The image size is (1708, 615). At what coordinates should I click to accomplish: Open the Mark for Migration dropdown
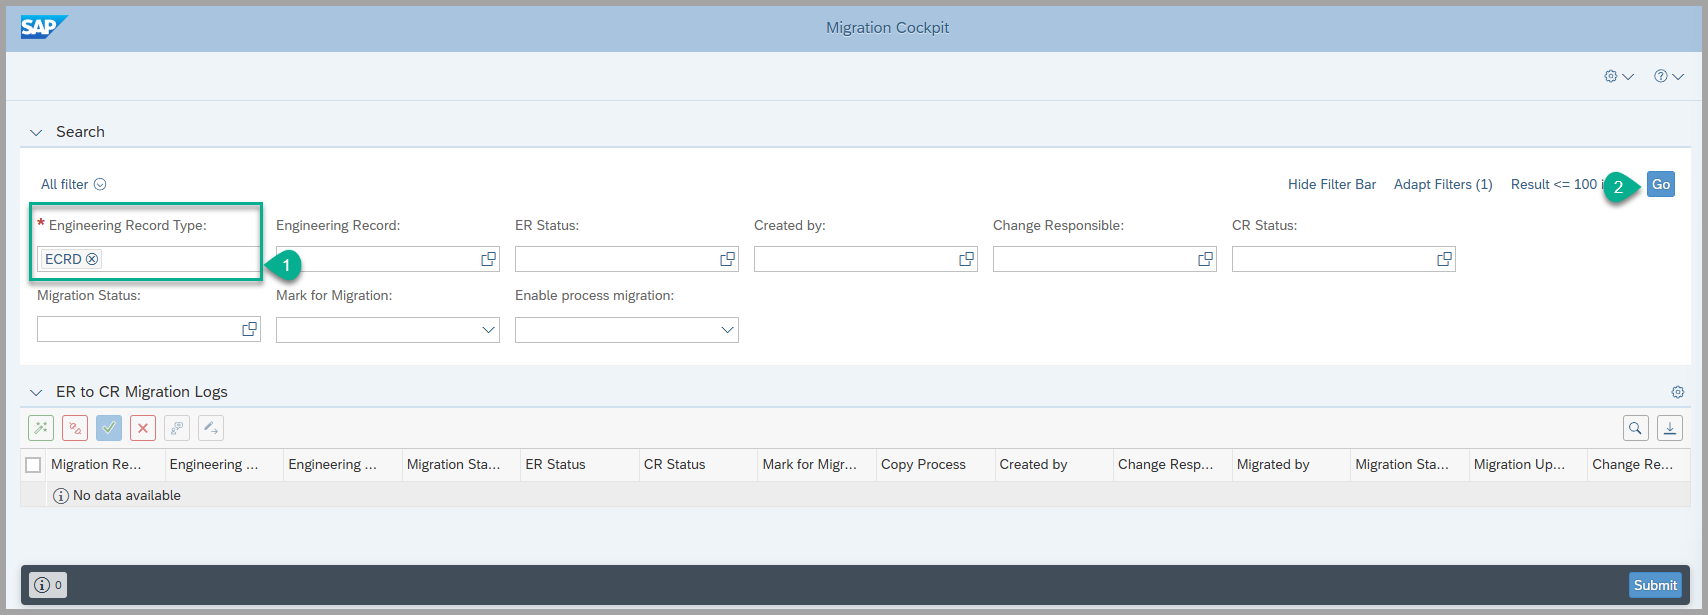[x=488, y=330]
